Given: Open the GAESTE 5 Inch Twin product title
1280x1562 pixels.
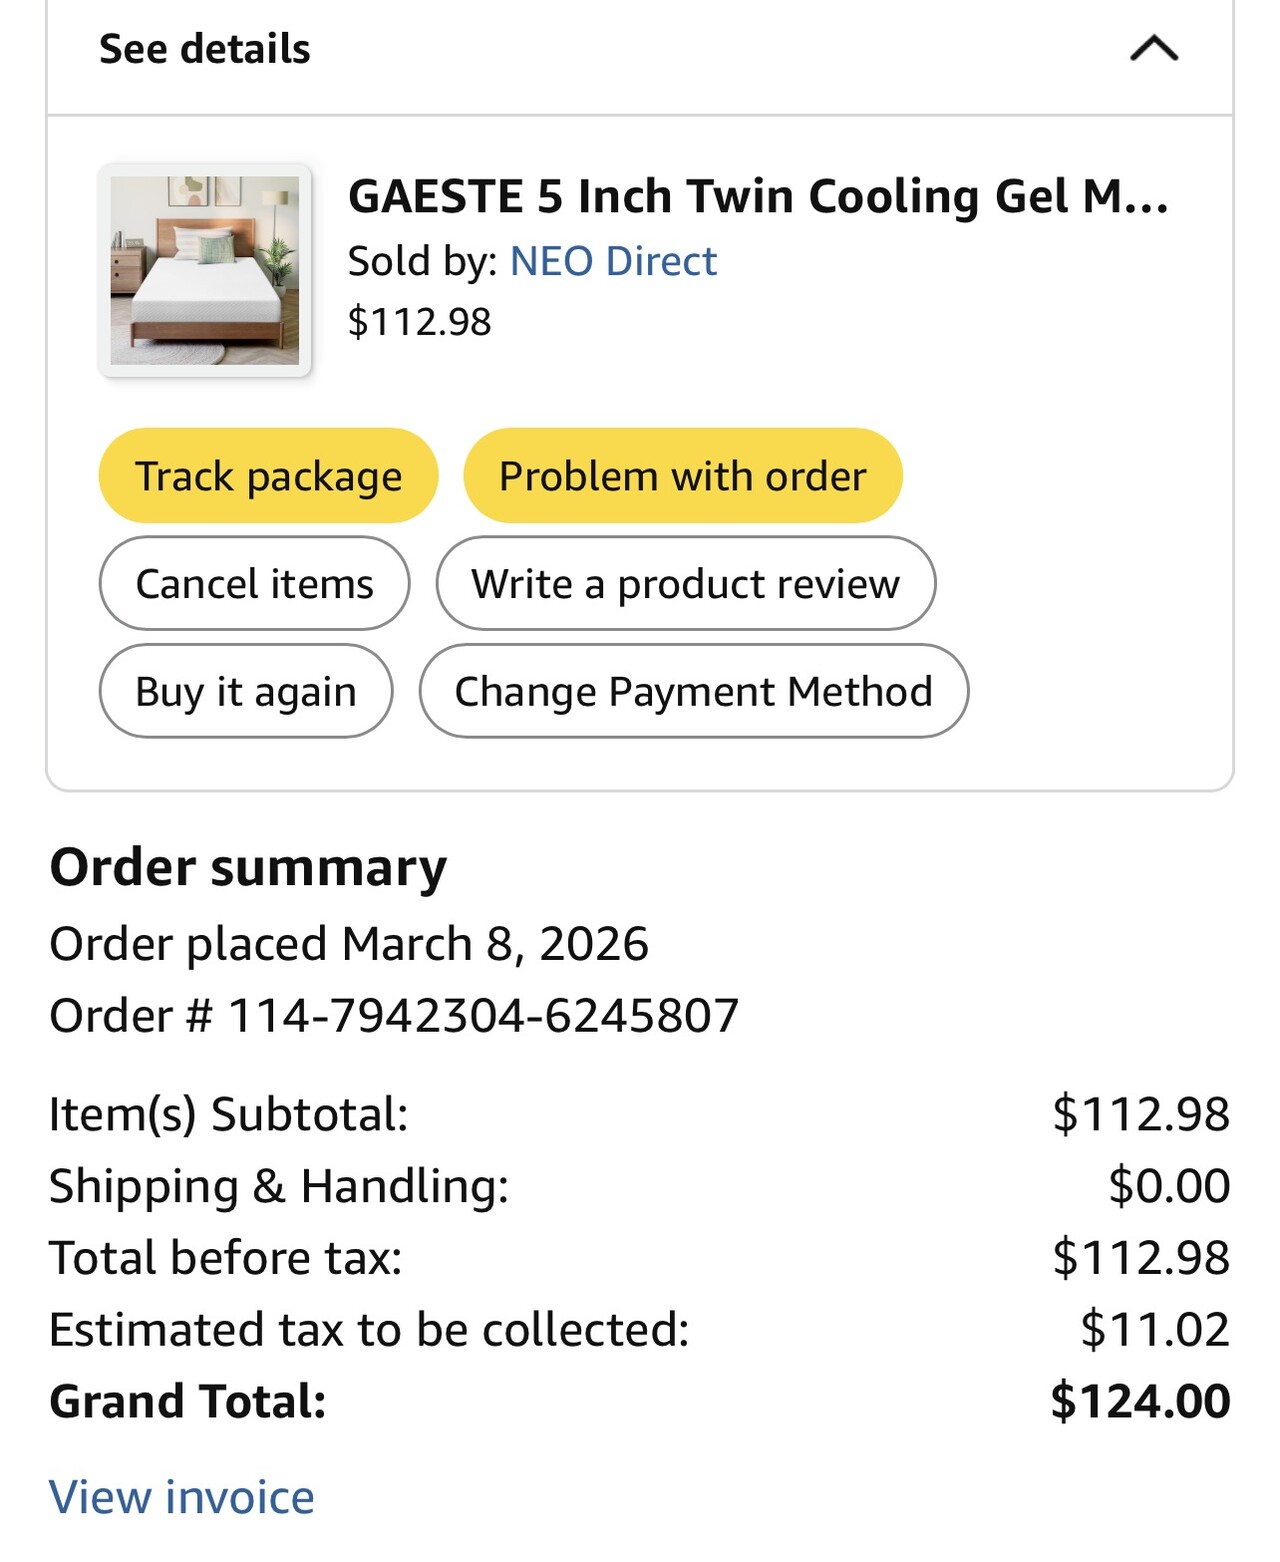Looking at the screenshot, I should 757,196.
